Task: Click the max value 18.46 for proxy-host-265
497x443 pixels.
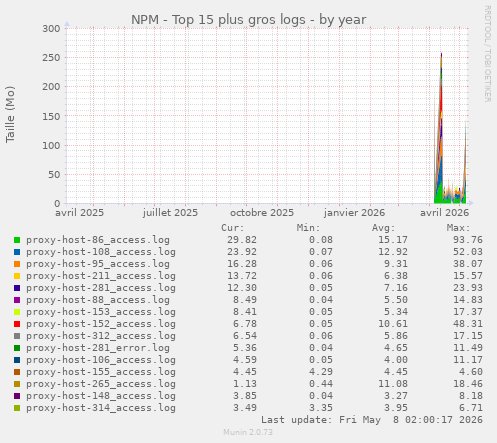Action: (x=468, y=384)
